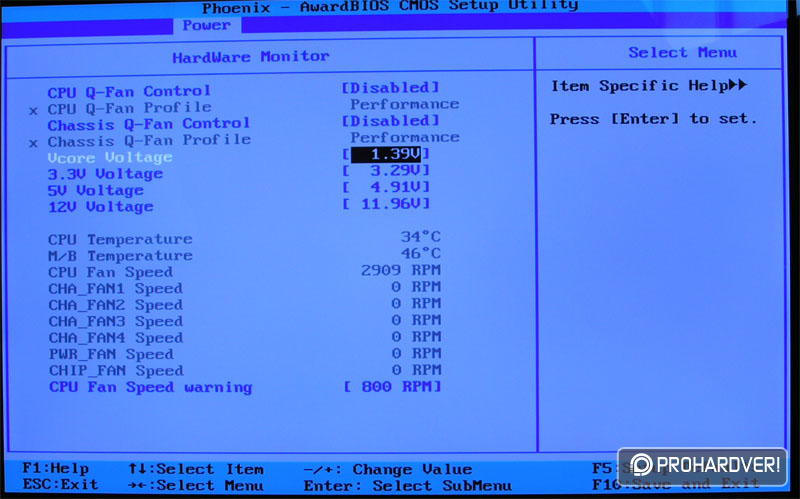Screen dimensions: 800x499
Task: Click the Chassis Q-Fan Profile Performance value
Action: 405,138
